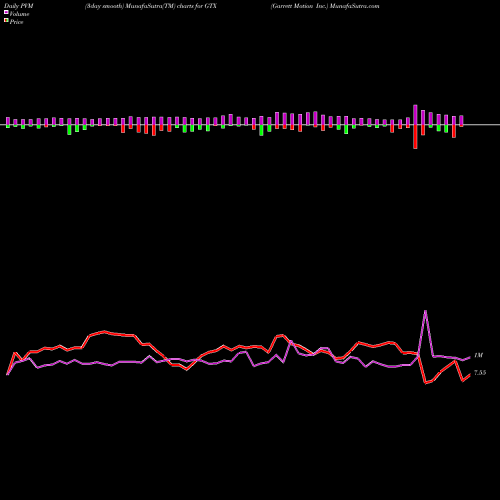Image resolution: width=500 pixels, height=500 pixels.
Task: Click the 1M volume value label
Action: (x=478, y=356)
